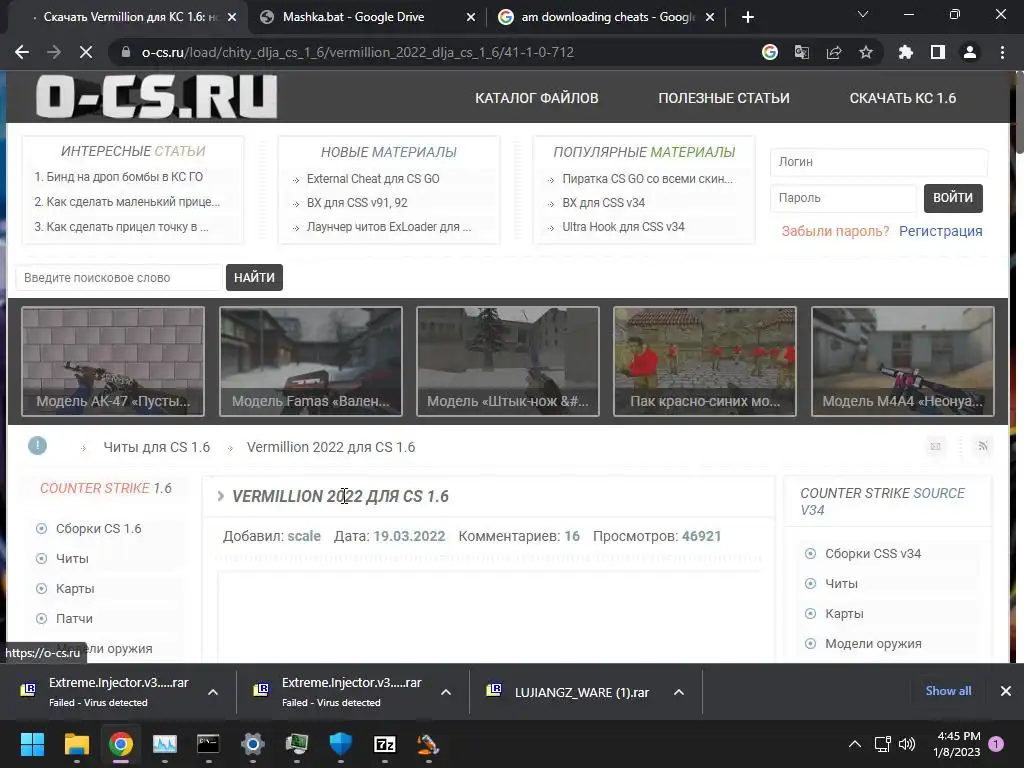
Task: Open the Модель Famas thumbnail
Action: (310, 361)
